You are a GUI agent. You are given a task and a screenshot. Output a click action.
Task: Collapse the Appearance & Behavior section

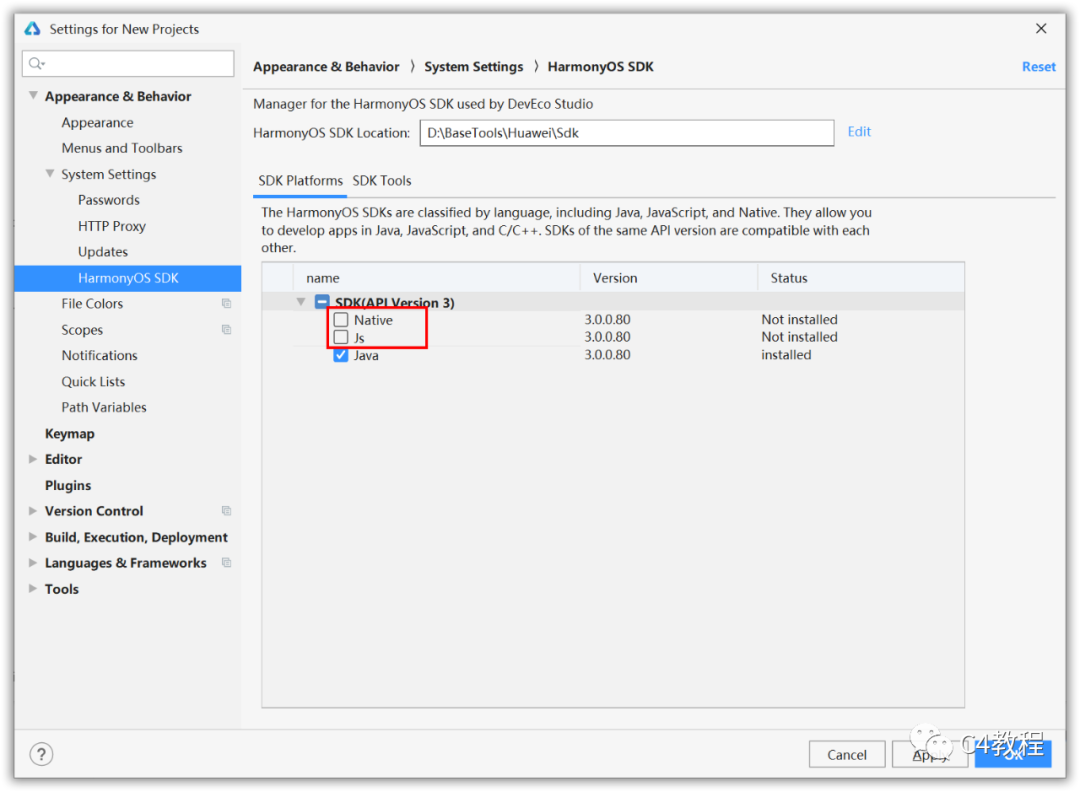pyautogui.click(x=32, y=96)
